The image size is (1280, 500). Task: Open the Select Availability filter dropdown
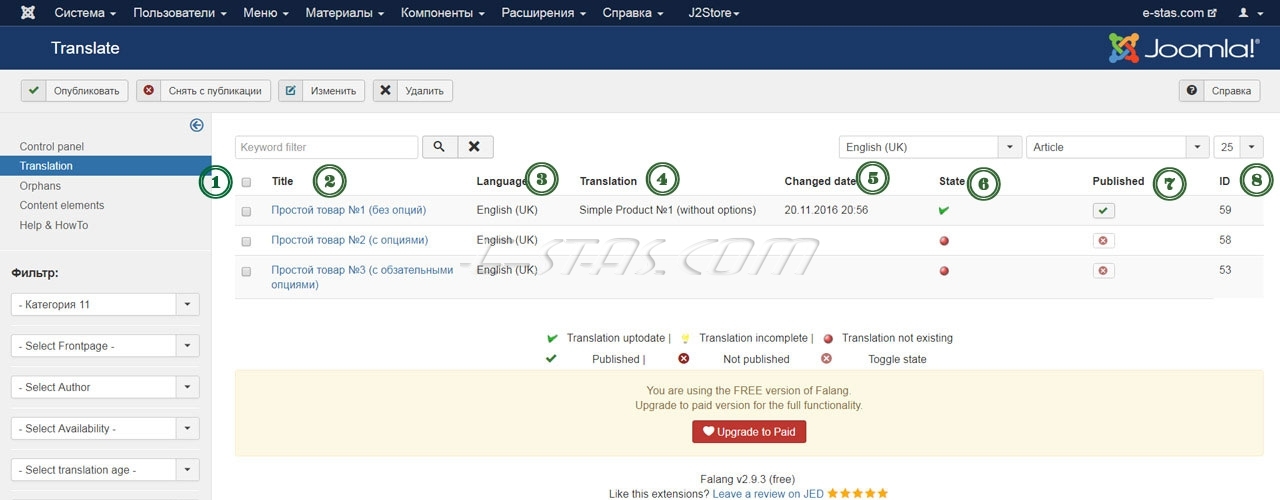coord(105,428)
